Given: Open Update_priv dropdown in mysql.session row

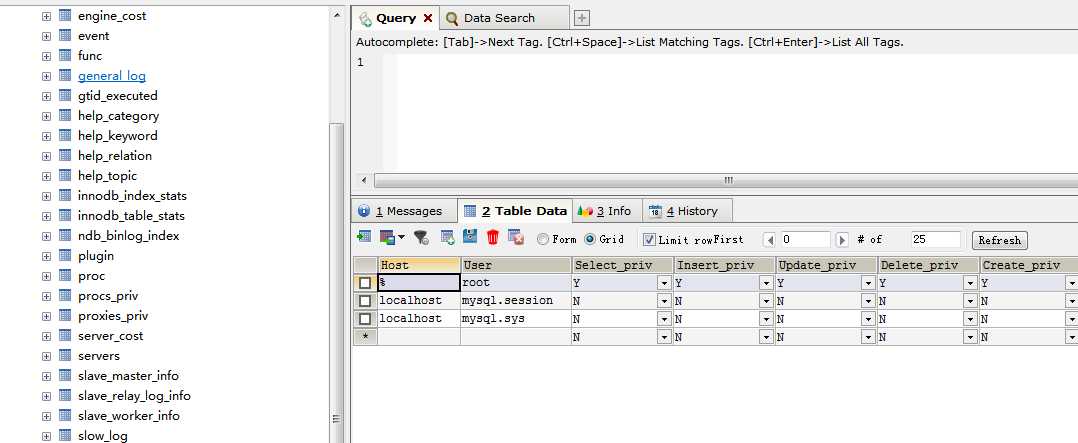Looking at the screenshot, I should point(868,301).
